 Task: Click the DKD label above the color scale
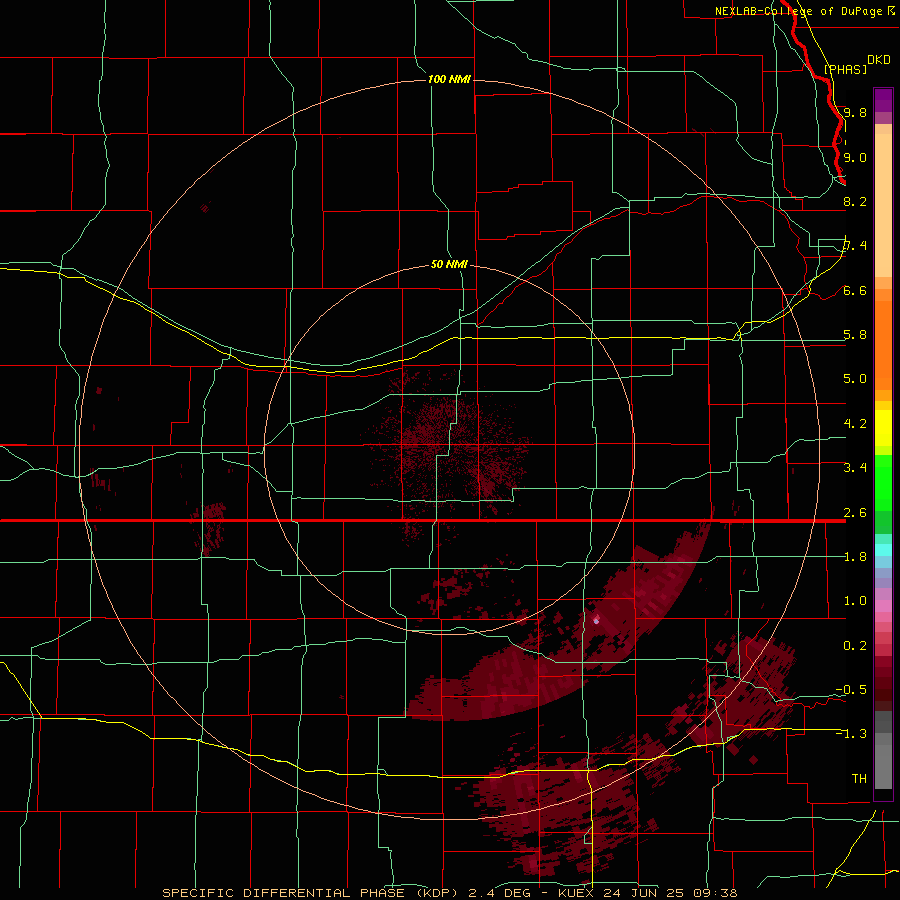[879, 60]
